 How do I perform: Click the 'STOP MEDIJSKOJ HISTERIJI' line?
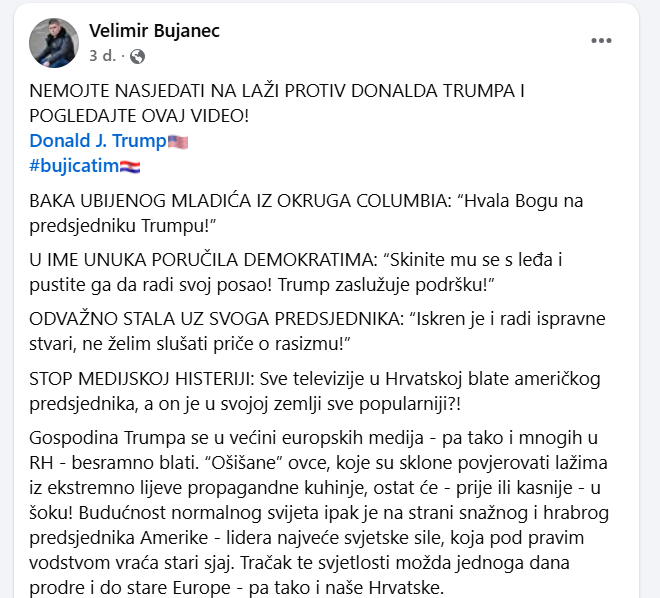tap(315, 379)
